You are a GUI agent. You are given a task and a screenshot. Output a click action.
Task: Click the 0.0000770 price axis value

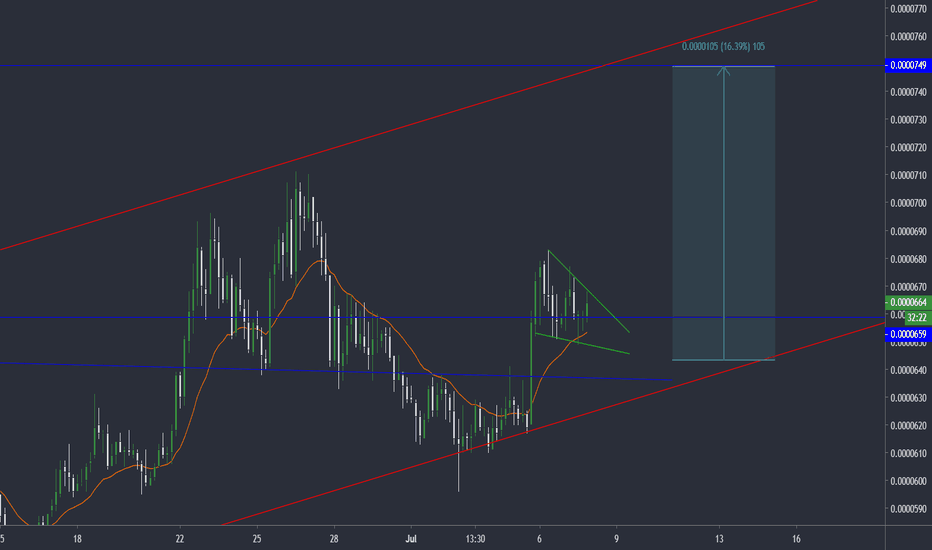click(908, 9)
